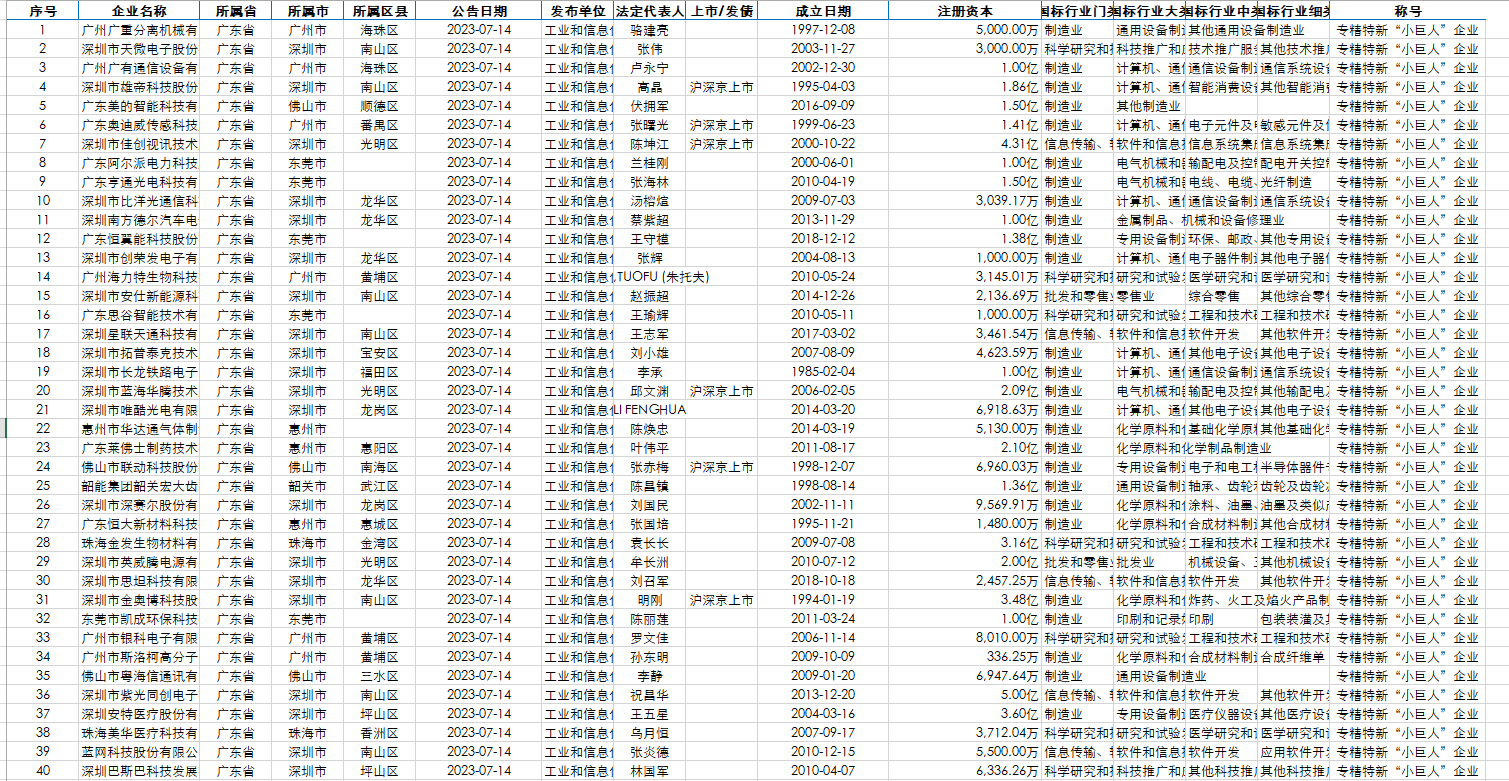
Task: Select company cell 东莞市凯成环保科技
Action: pos(139,619)
